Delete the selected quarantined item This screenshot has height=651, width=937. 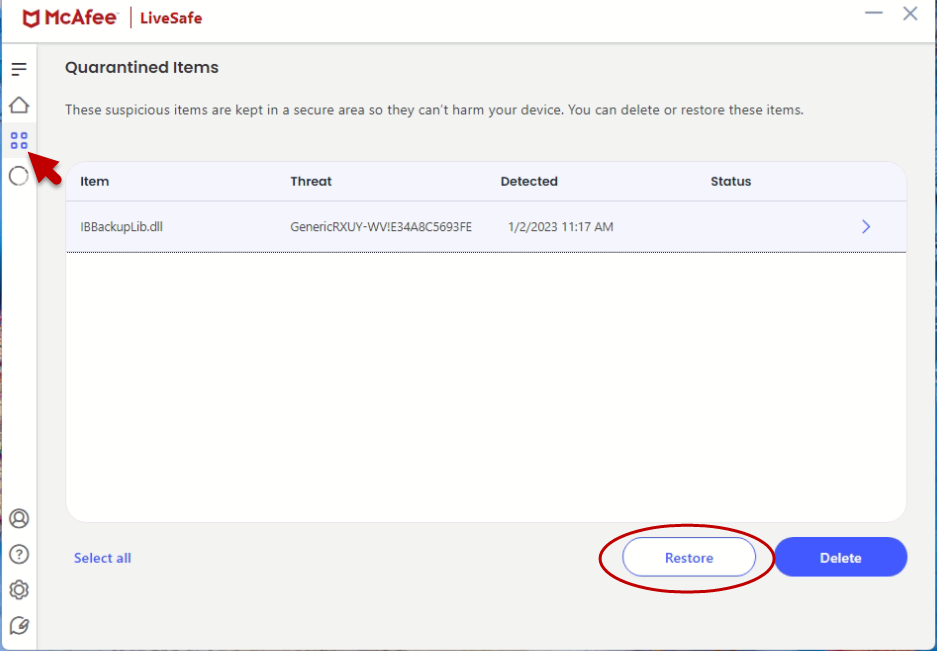tap(841, 557)
